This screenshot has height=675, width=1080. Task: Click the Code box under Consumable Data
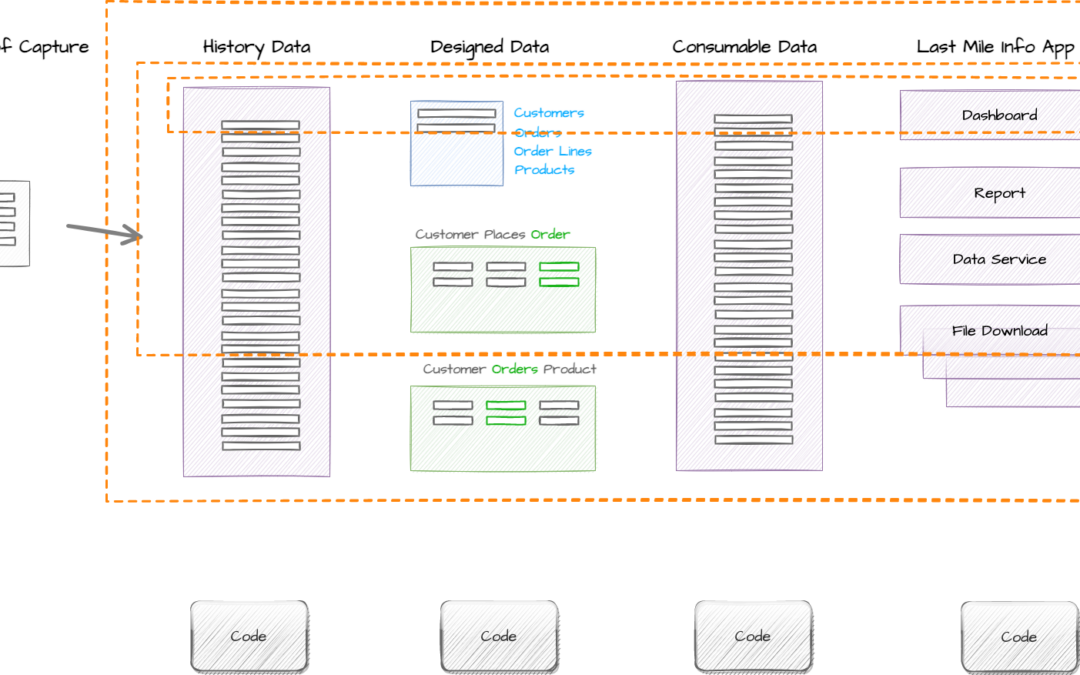click(x=752, y=636)
